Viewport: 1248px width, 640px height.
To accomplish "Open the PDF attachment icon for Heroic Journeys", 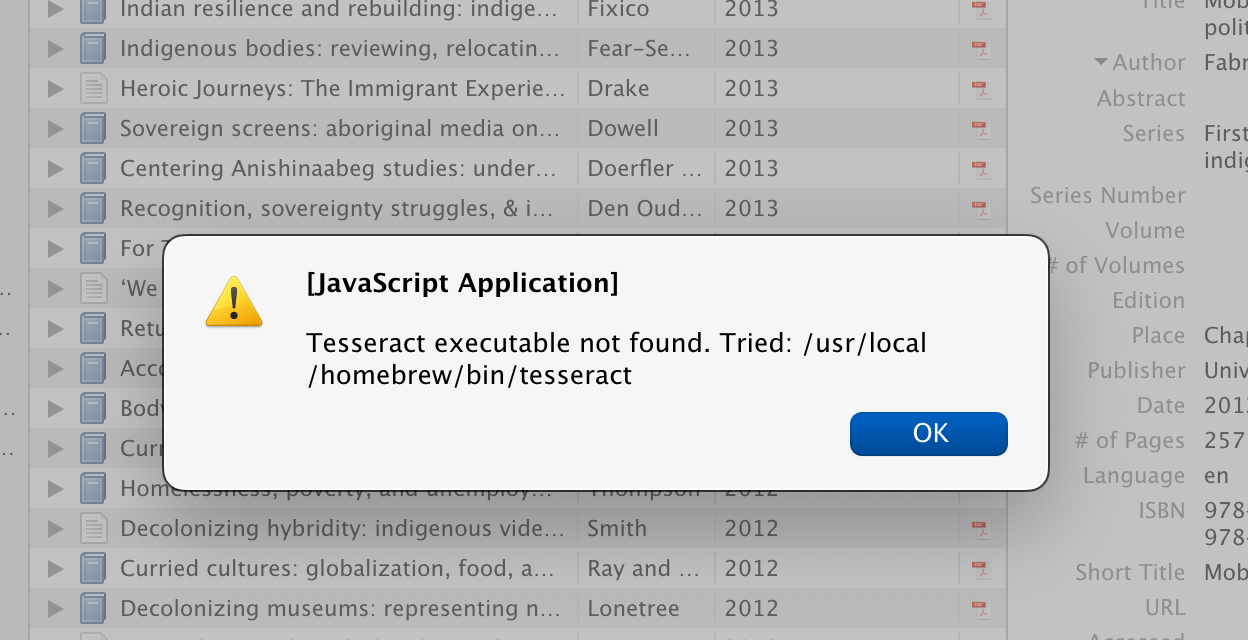I will (980, 88).
